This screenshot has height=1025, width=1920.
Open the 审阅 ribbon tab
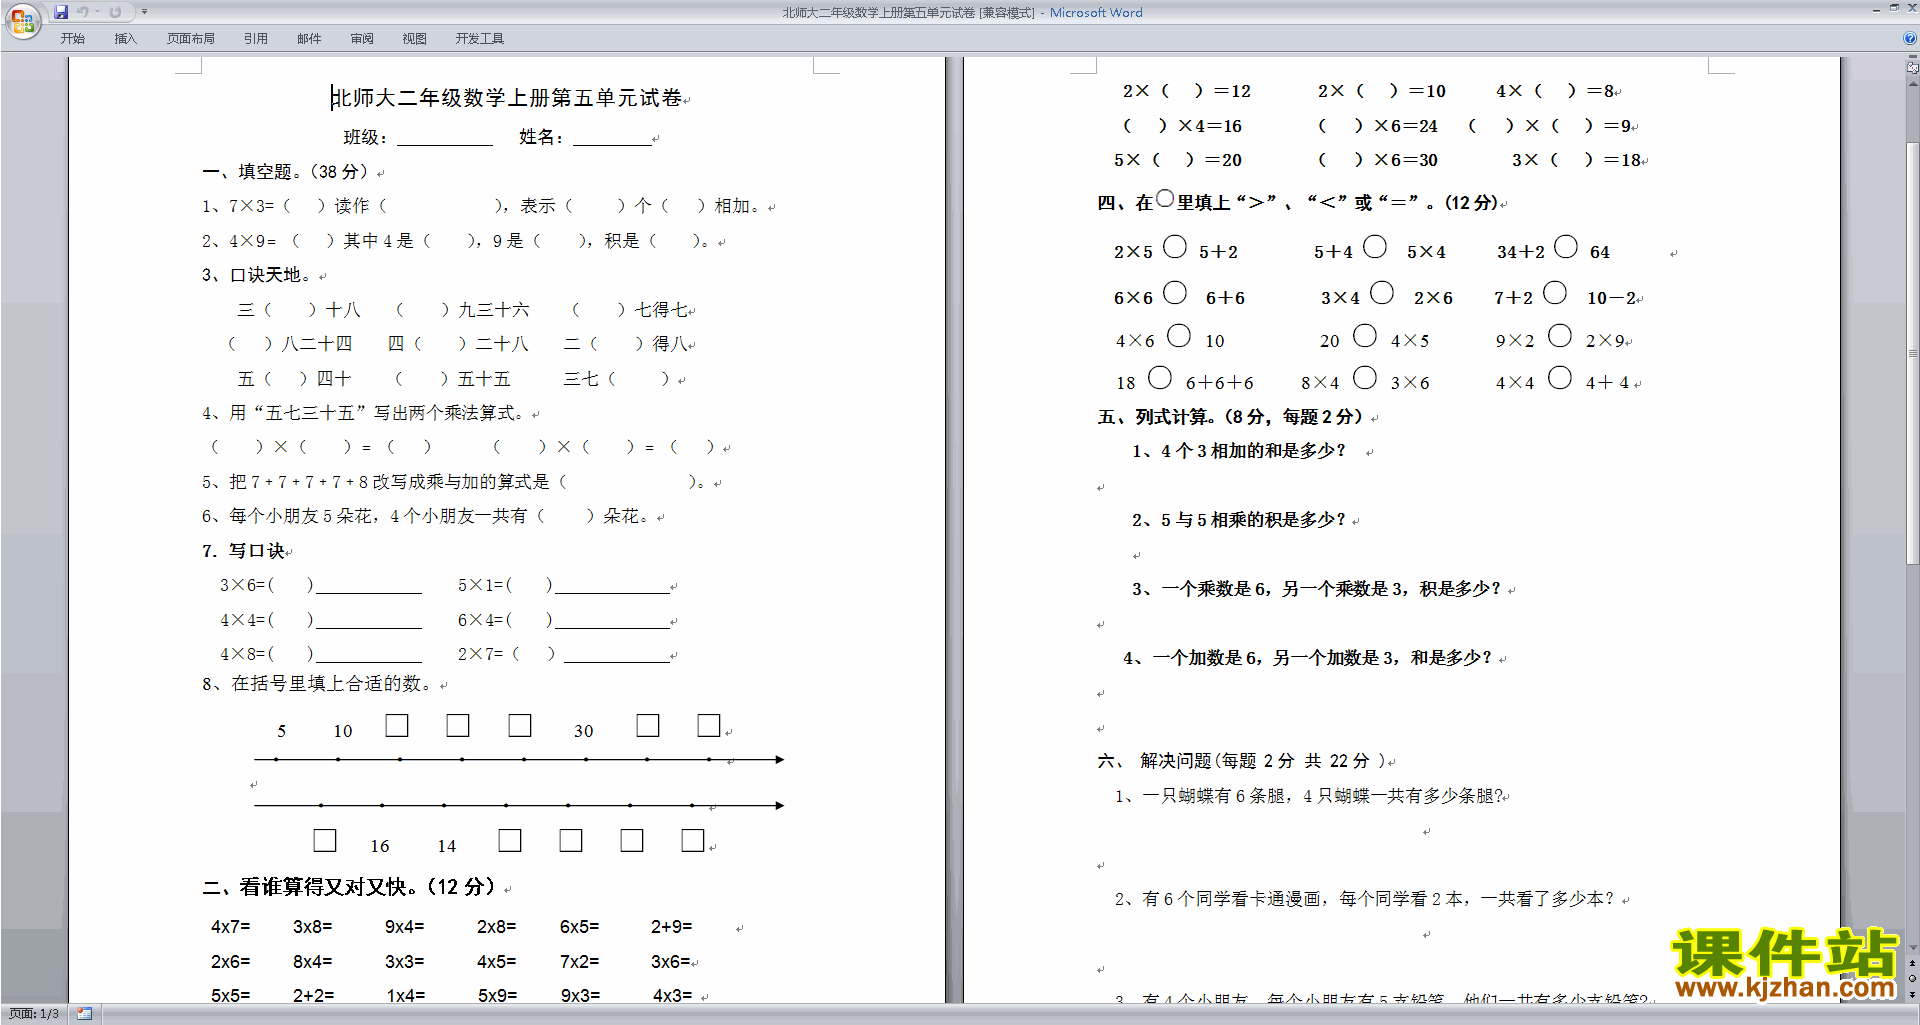362,38
